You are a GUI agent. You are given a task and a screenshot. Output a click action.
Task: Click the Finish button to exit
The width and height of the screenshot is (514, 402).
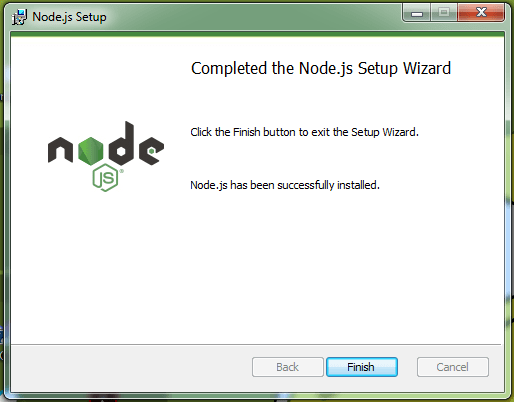[x=362, y=367]
